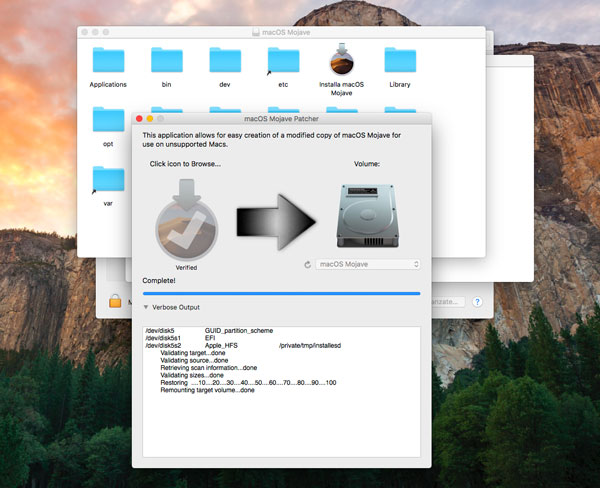Click the blue progress bar
The height and width of the screenshot is (488, 600).
(281, 294)
